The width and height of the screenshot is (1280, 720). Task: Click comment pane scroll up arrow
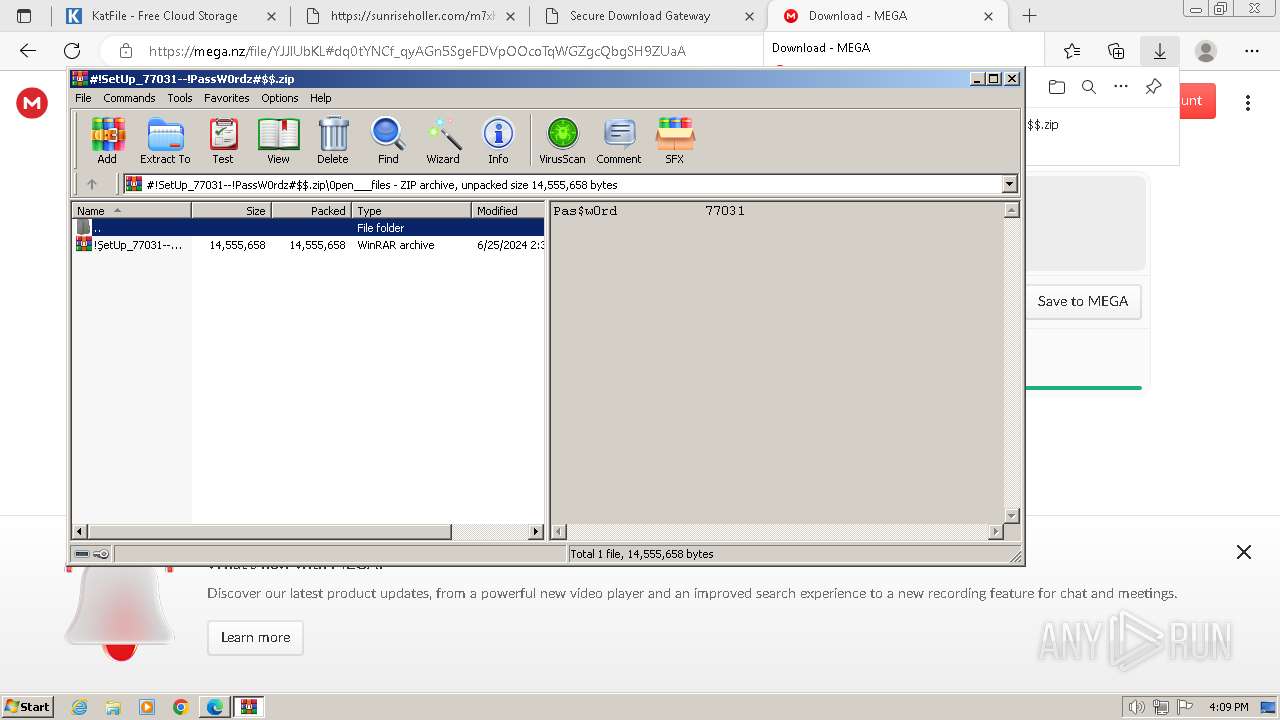pos(1011,210)
